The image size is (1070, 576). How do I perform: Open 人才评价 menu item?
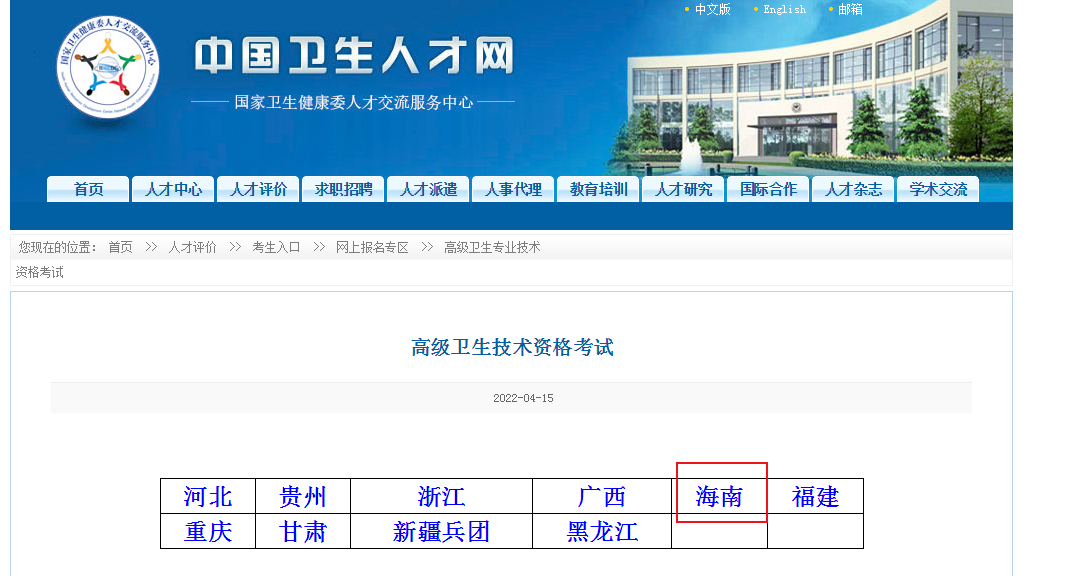point(258,189)
